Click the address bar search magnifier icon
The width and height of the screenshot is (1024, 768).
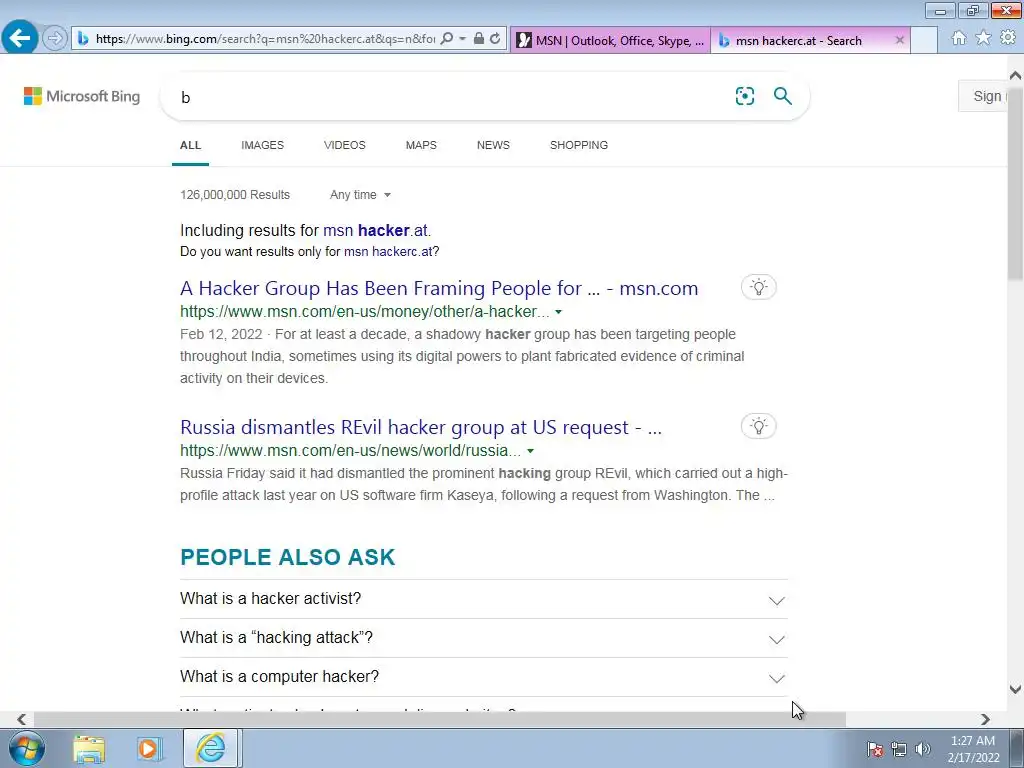(x=447, y=39)
